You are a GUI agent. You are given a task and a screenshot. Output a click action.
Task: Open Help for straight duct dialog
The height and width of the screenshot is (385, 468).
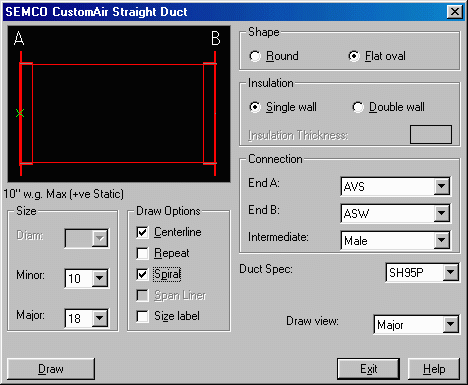point(434,369)
